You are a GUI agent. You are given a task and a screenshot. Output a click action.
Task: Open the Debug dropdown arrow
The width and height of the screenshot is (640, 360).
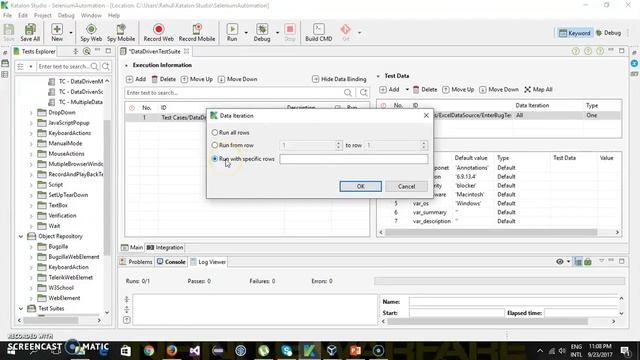tap(278, 33)
